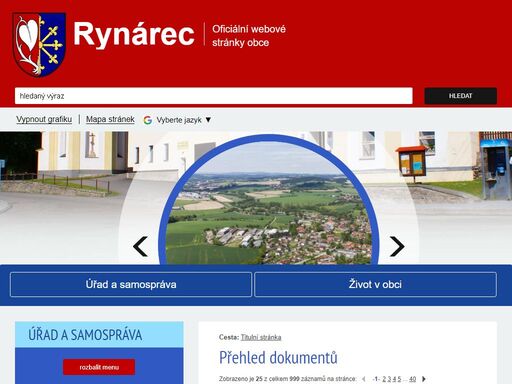Image resolution: width=512 pixels, height=384 pixels.
Task: Click the Google translate icon
Action: [x=148, y=120]
